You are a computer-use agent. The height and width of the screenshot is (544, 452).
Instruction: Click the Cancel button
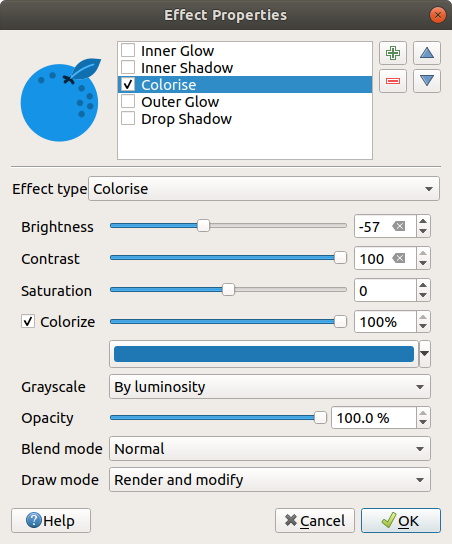pyautogui.click(x=315, y=520)
